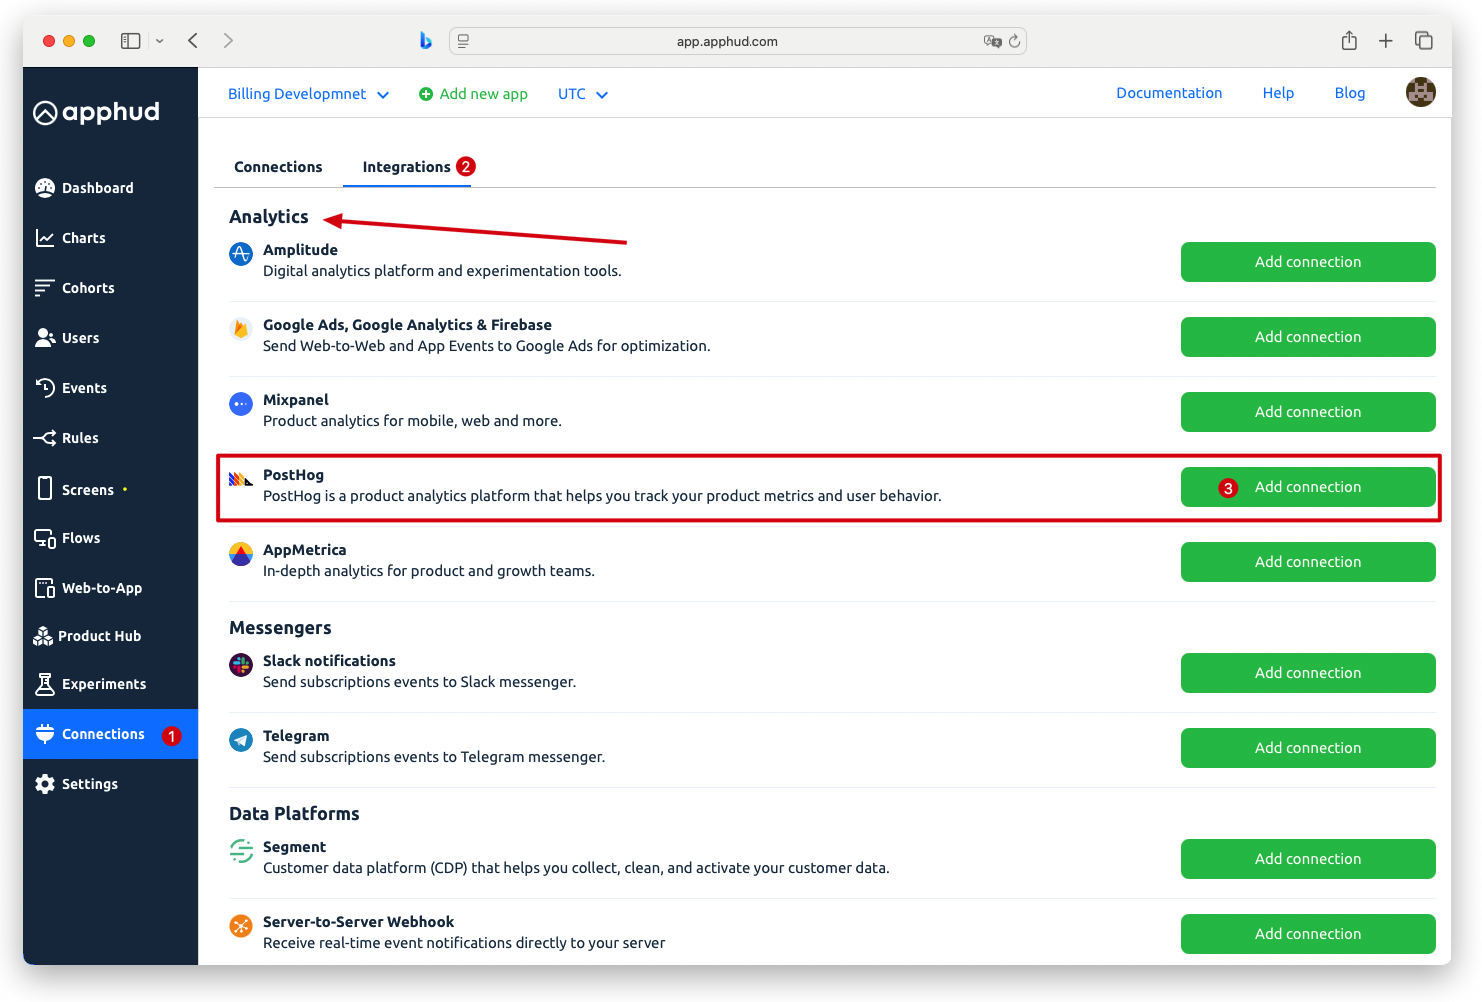Click the Firebase flame icon
Image resolution: width=1482 pixels, height=1002 pixels.
point(241,329)
